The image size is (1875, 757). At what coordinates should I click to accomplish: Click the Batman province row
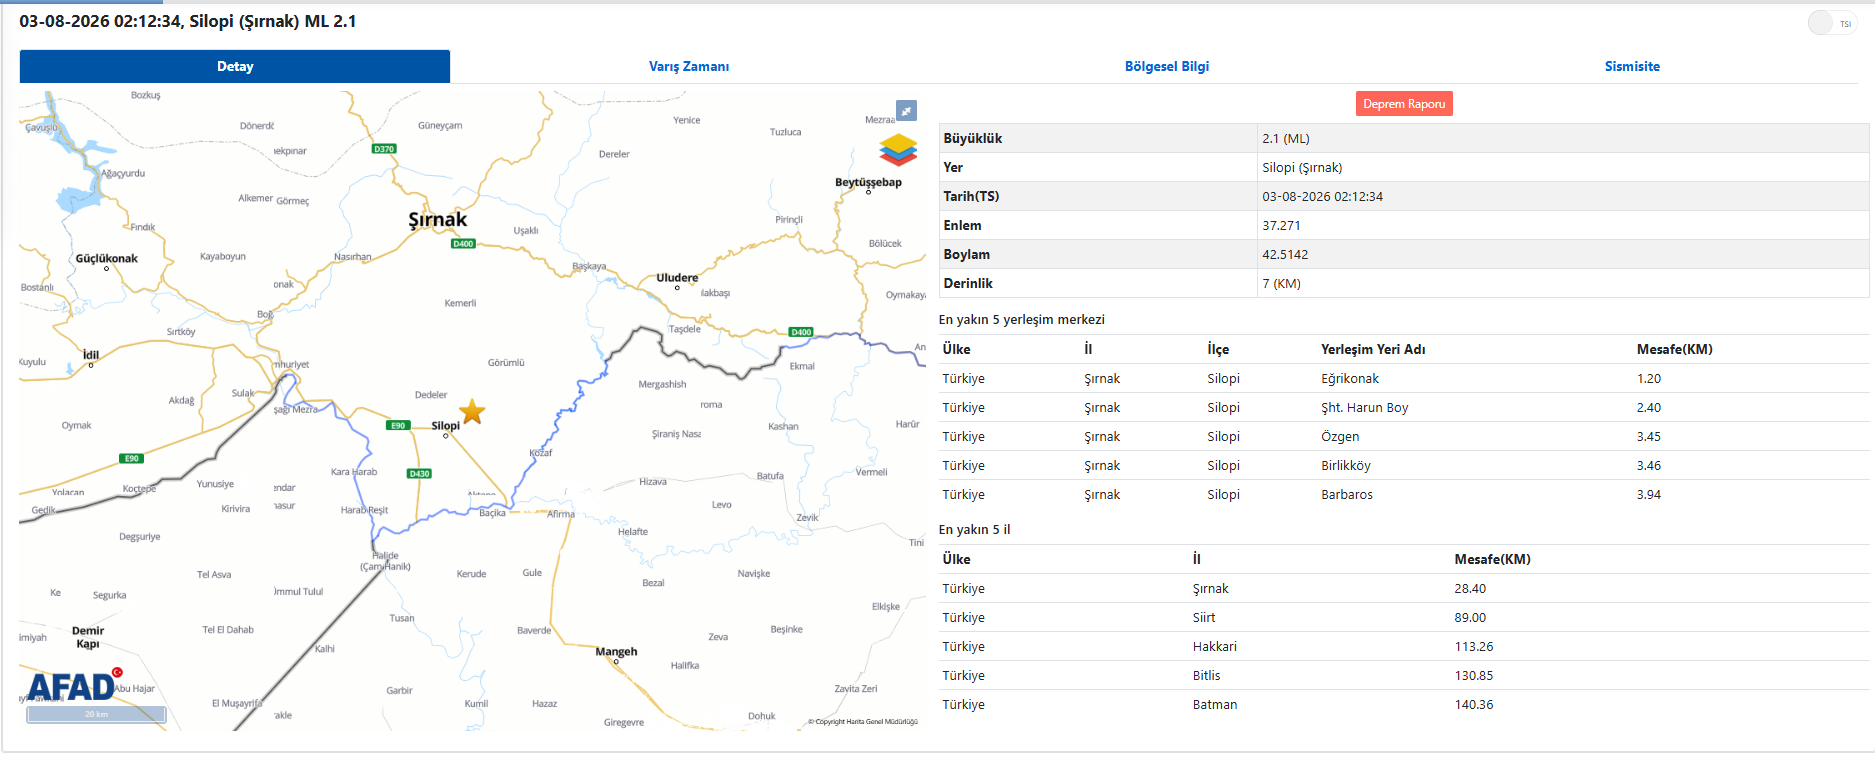click(1404, 705)
